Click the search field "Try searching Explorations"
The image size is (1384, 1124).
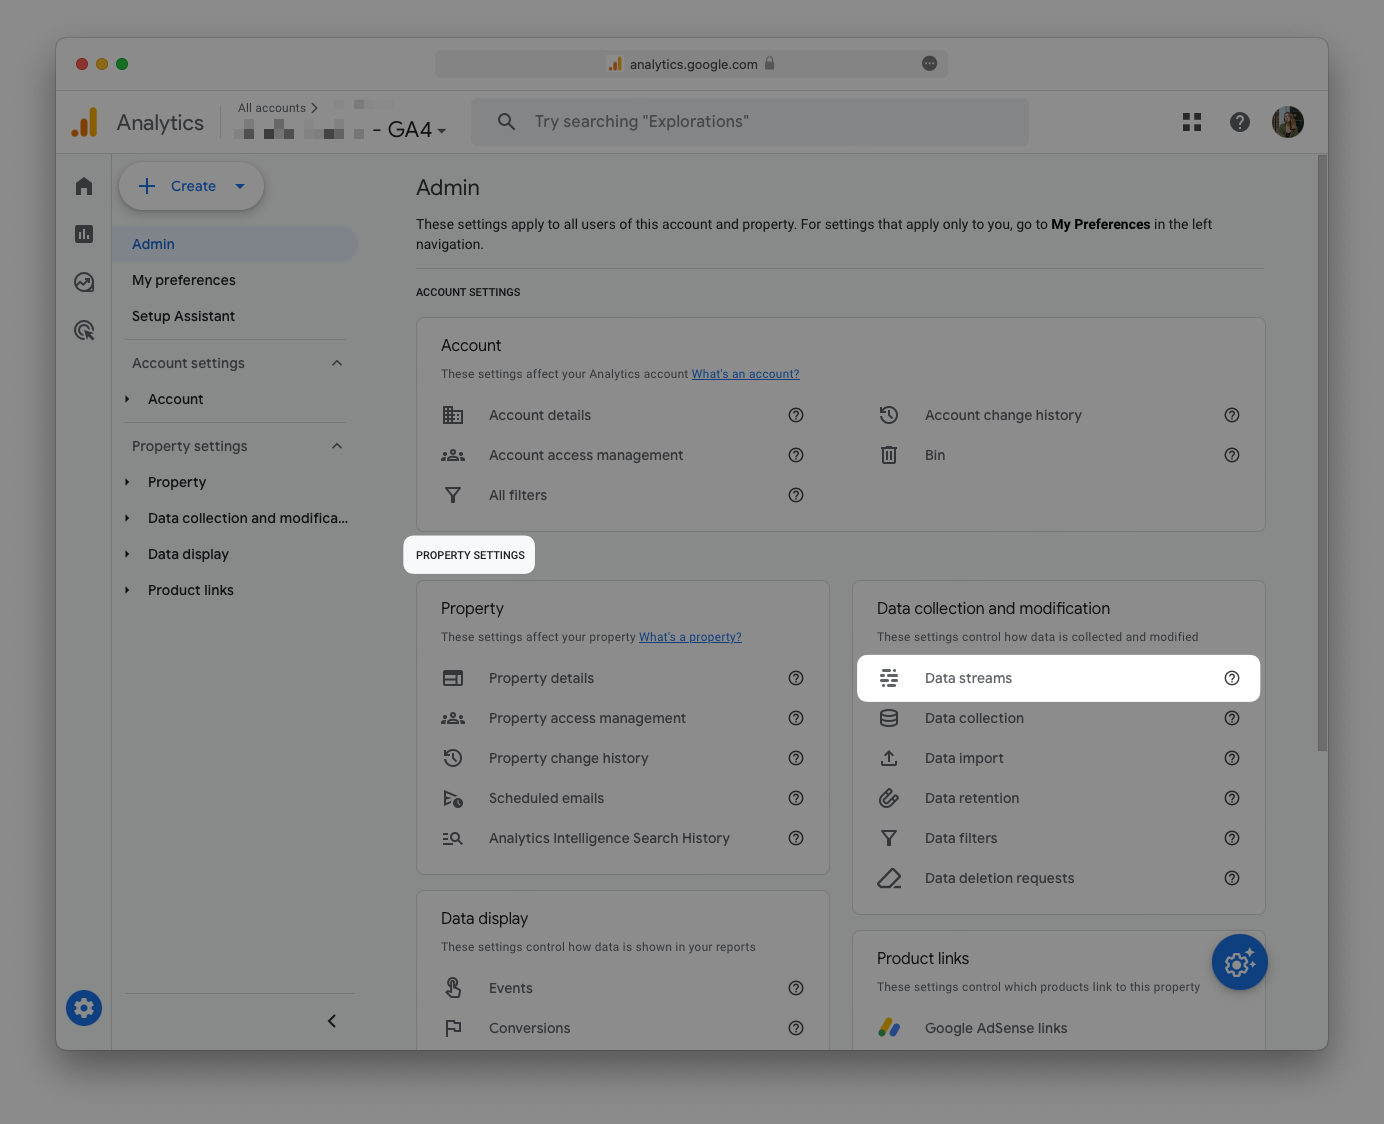(x=750, y=122)
